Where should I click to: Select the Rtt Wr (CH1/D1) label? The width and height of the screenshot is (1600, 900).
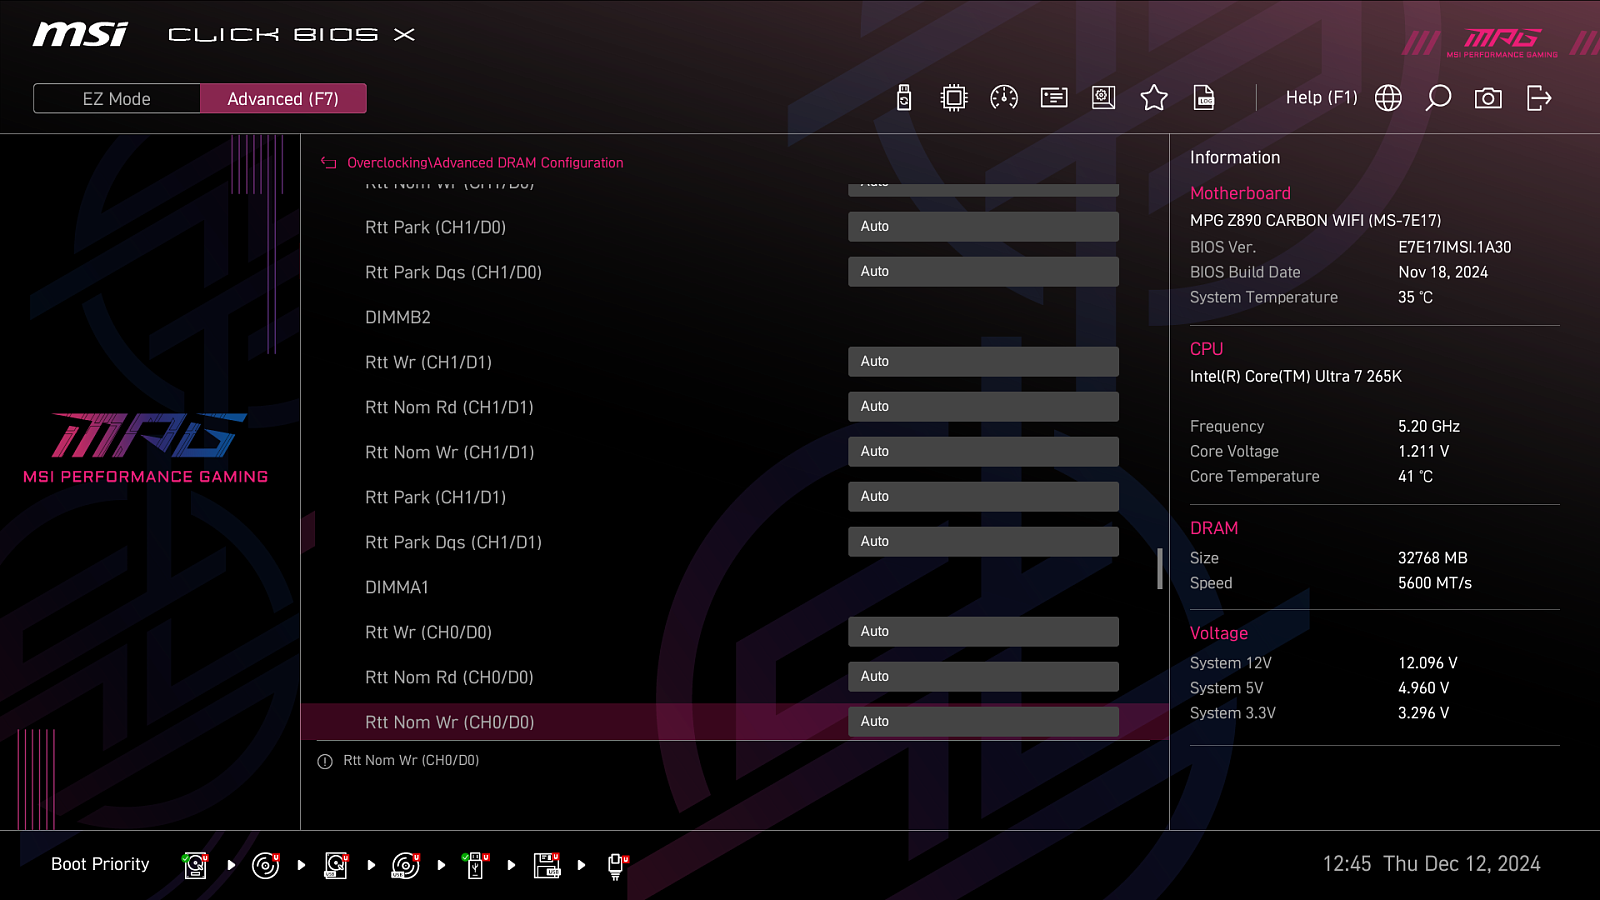(x=428, y=362)
